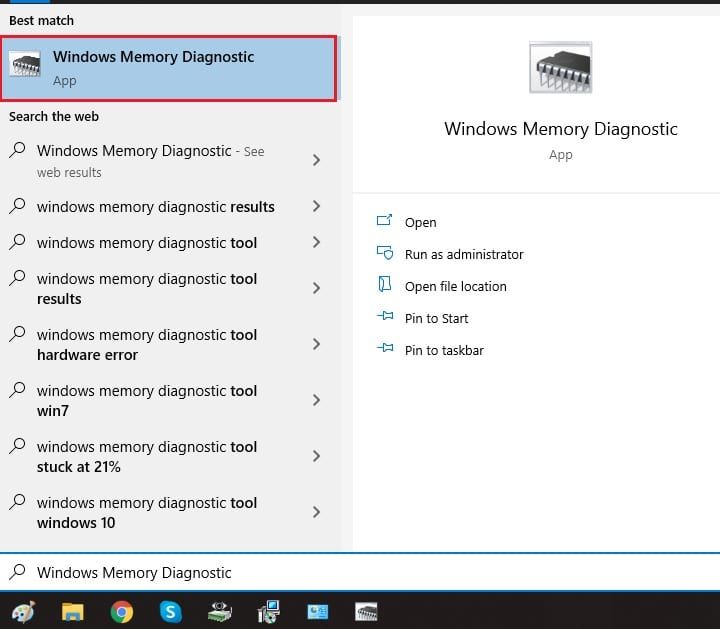Launch Google Chrome from the taskbar
Viewport: 720px width, 629px height.
coord(122,612)
